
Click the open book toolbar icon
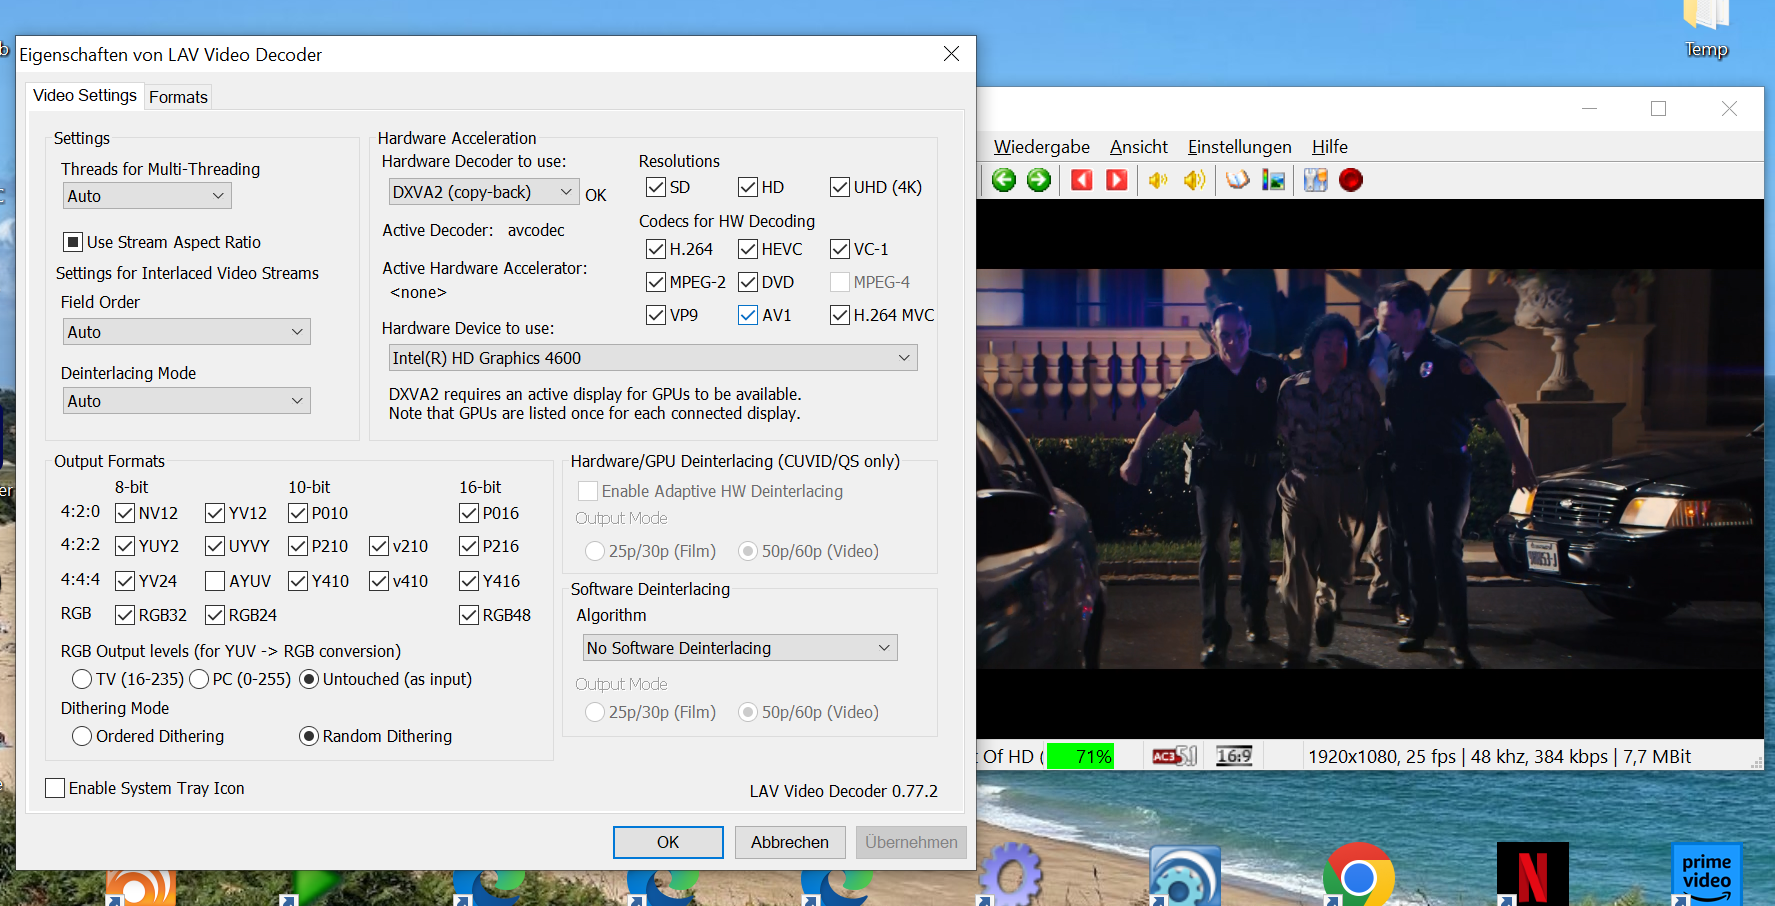coord(1238,180)
